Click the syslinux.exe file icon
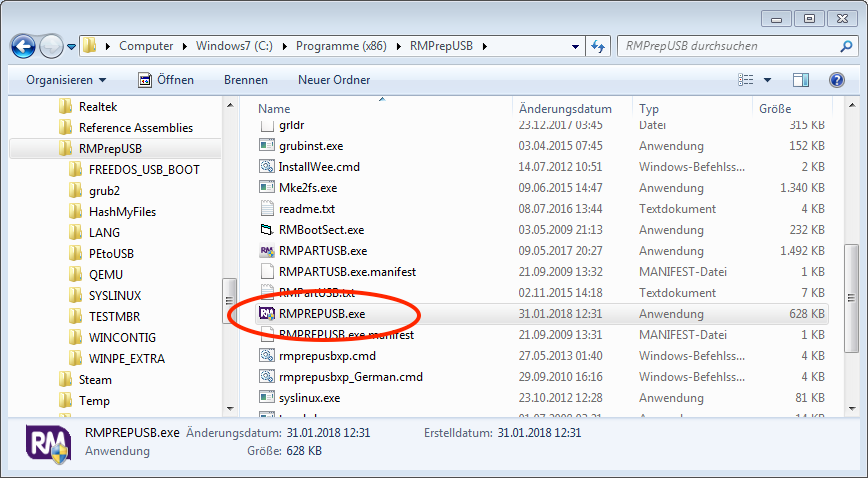The height and width of the screenshot is (478, 868). (x=266, y=398)
